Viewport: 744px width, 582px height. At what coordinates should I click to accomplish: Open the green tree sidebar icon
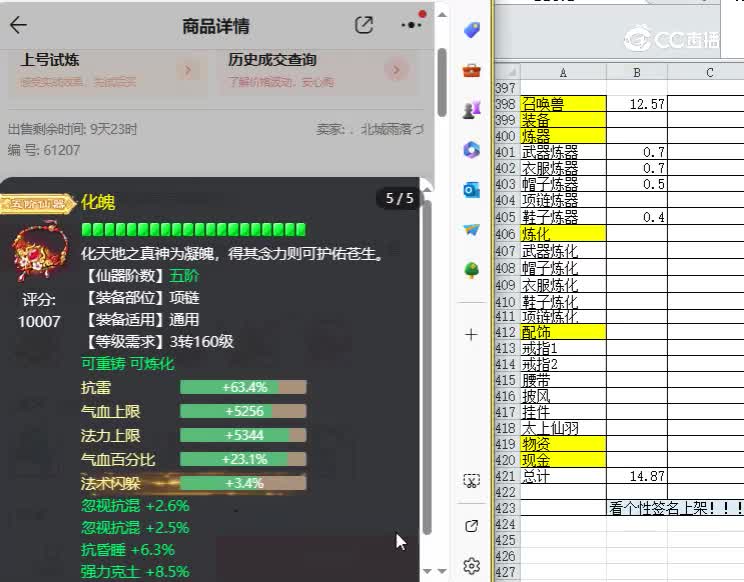click(x=472, y=270)
